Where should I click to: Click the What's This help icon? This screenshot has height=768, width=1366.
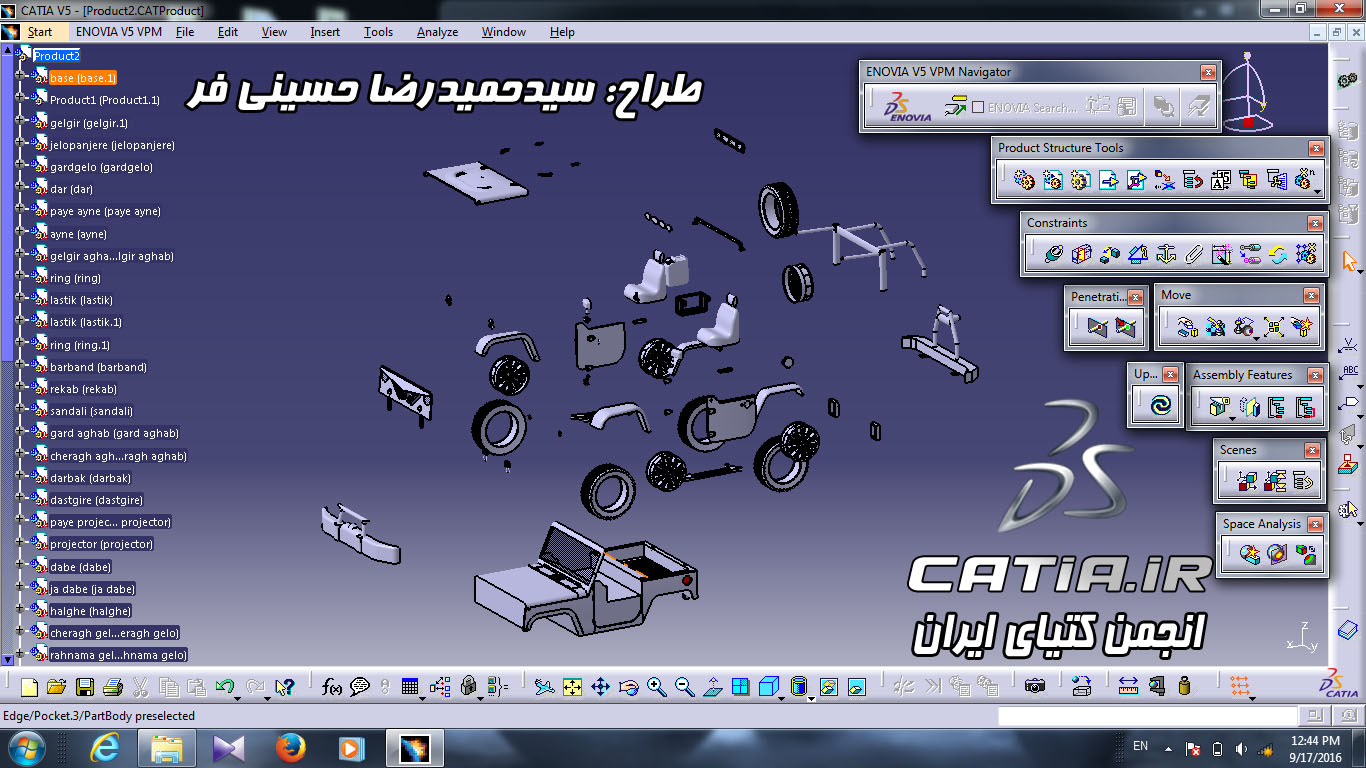[285, 687]
